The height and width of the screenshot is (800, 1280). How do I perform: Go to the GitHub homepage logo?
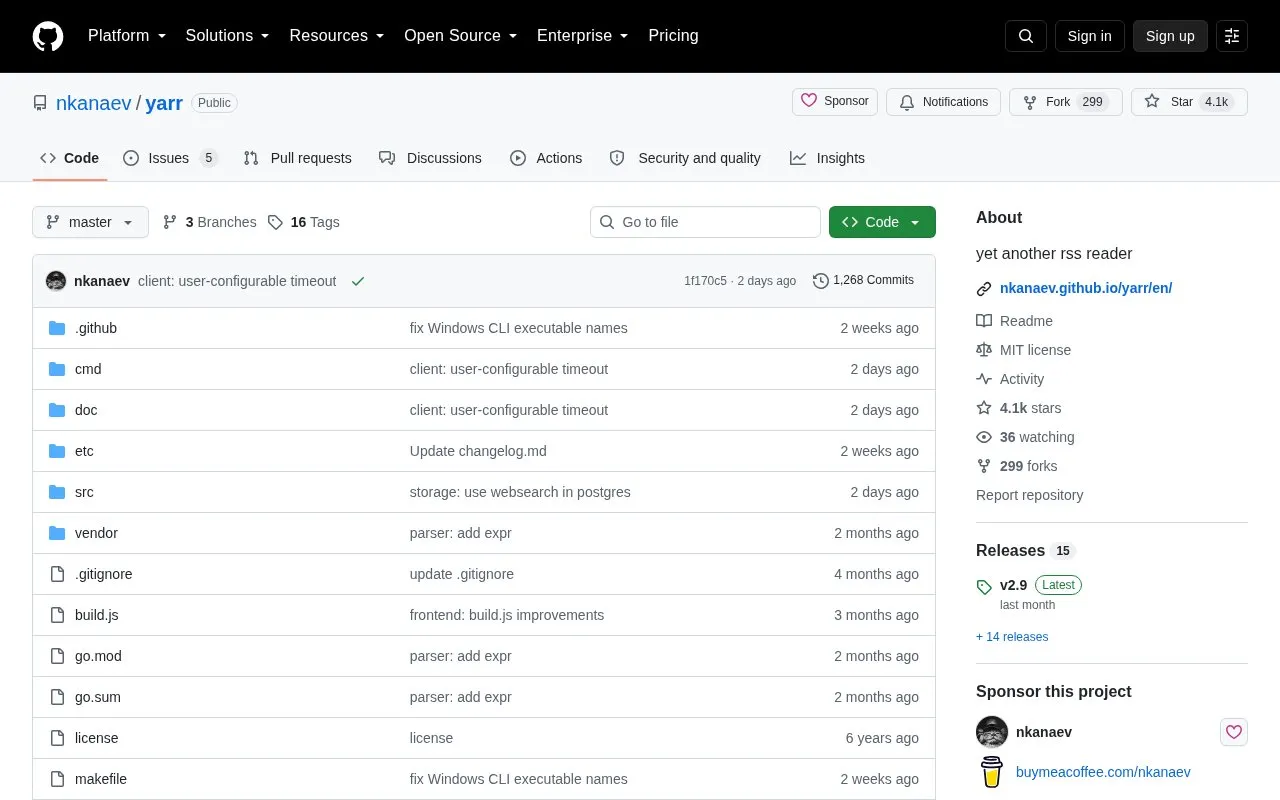[48, 36]
